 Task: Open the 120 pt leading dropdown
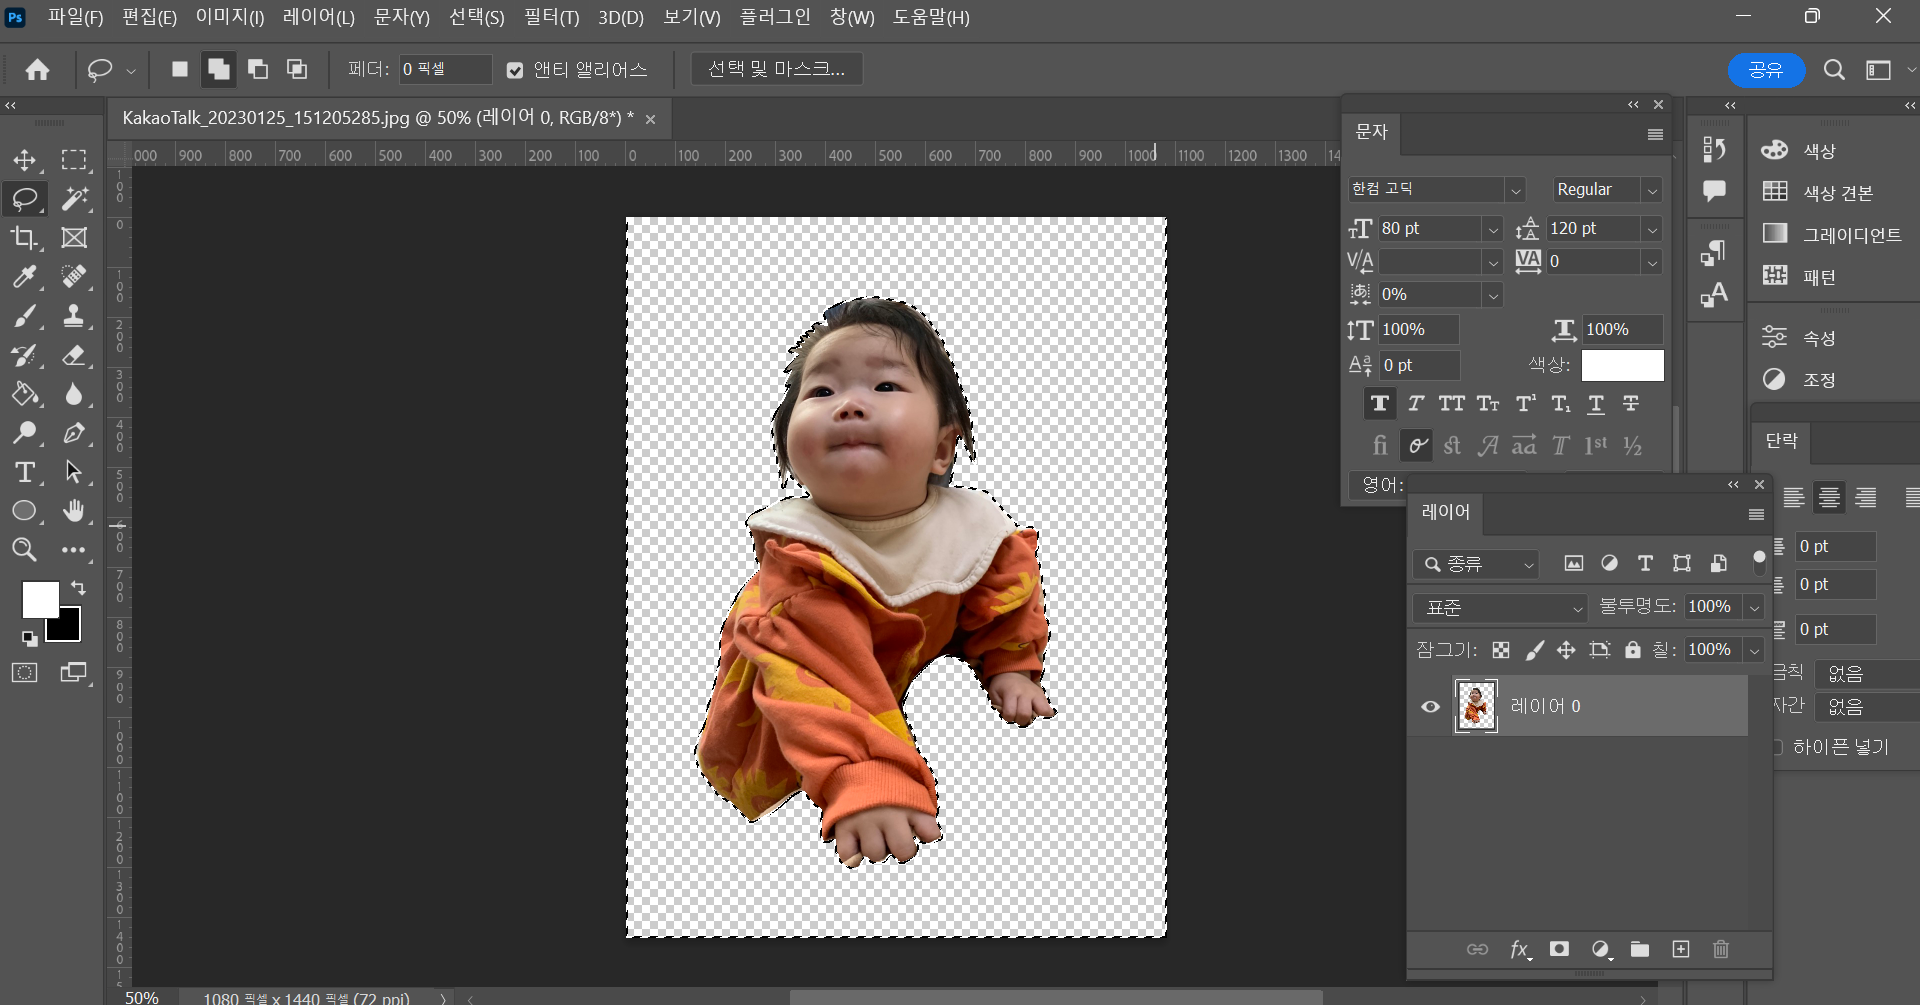tap(1652, 229)
